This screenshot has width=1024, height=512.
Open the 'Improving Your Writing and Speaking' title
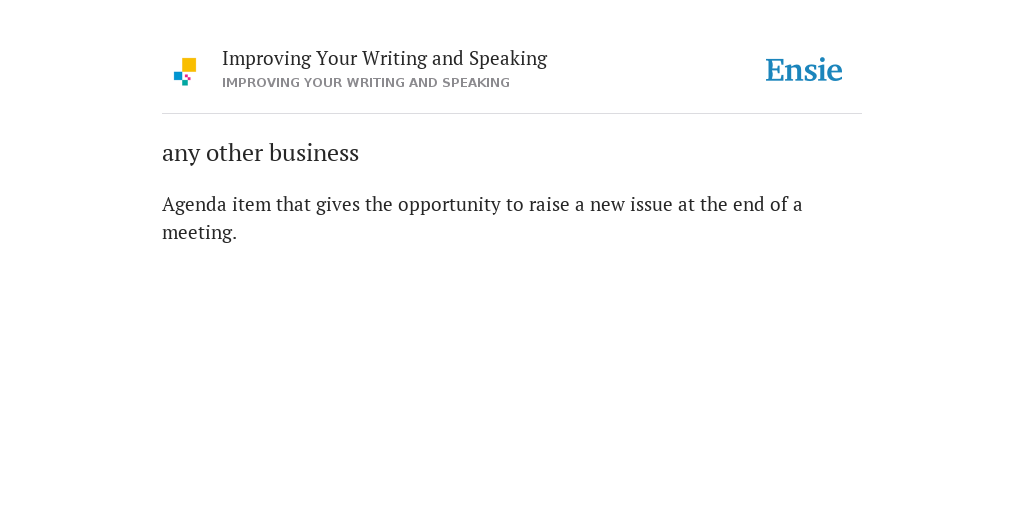point(385,59)
